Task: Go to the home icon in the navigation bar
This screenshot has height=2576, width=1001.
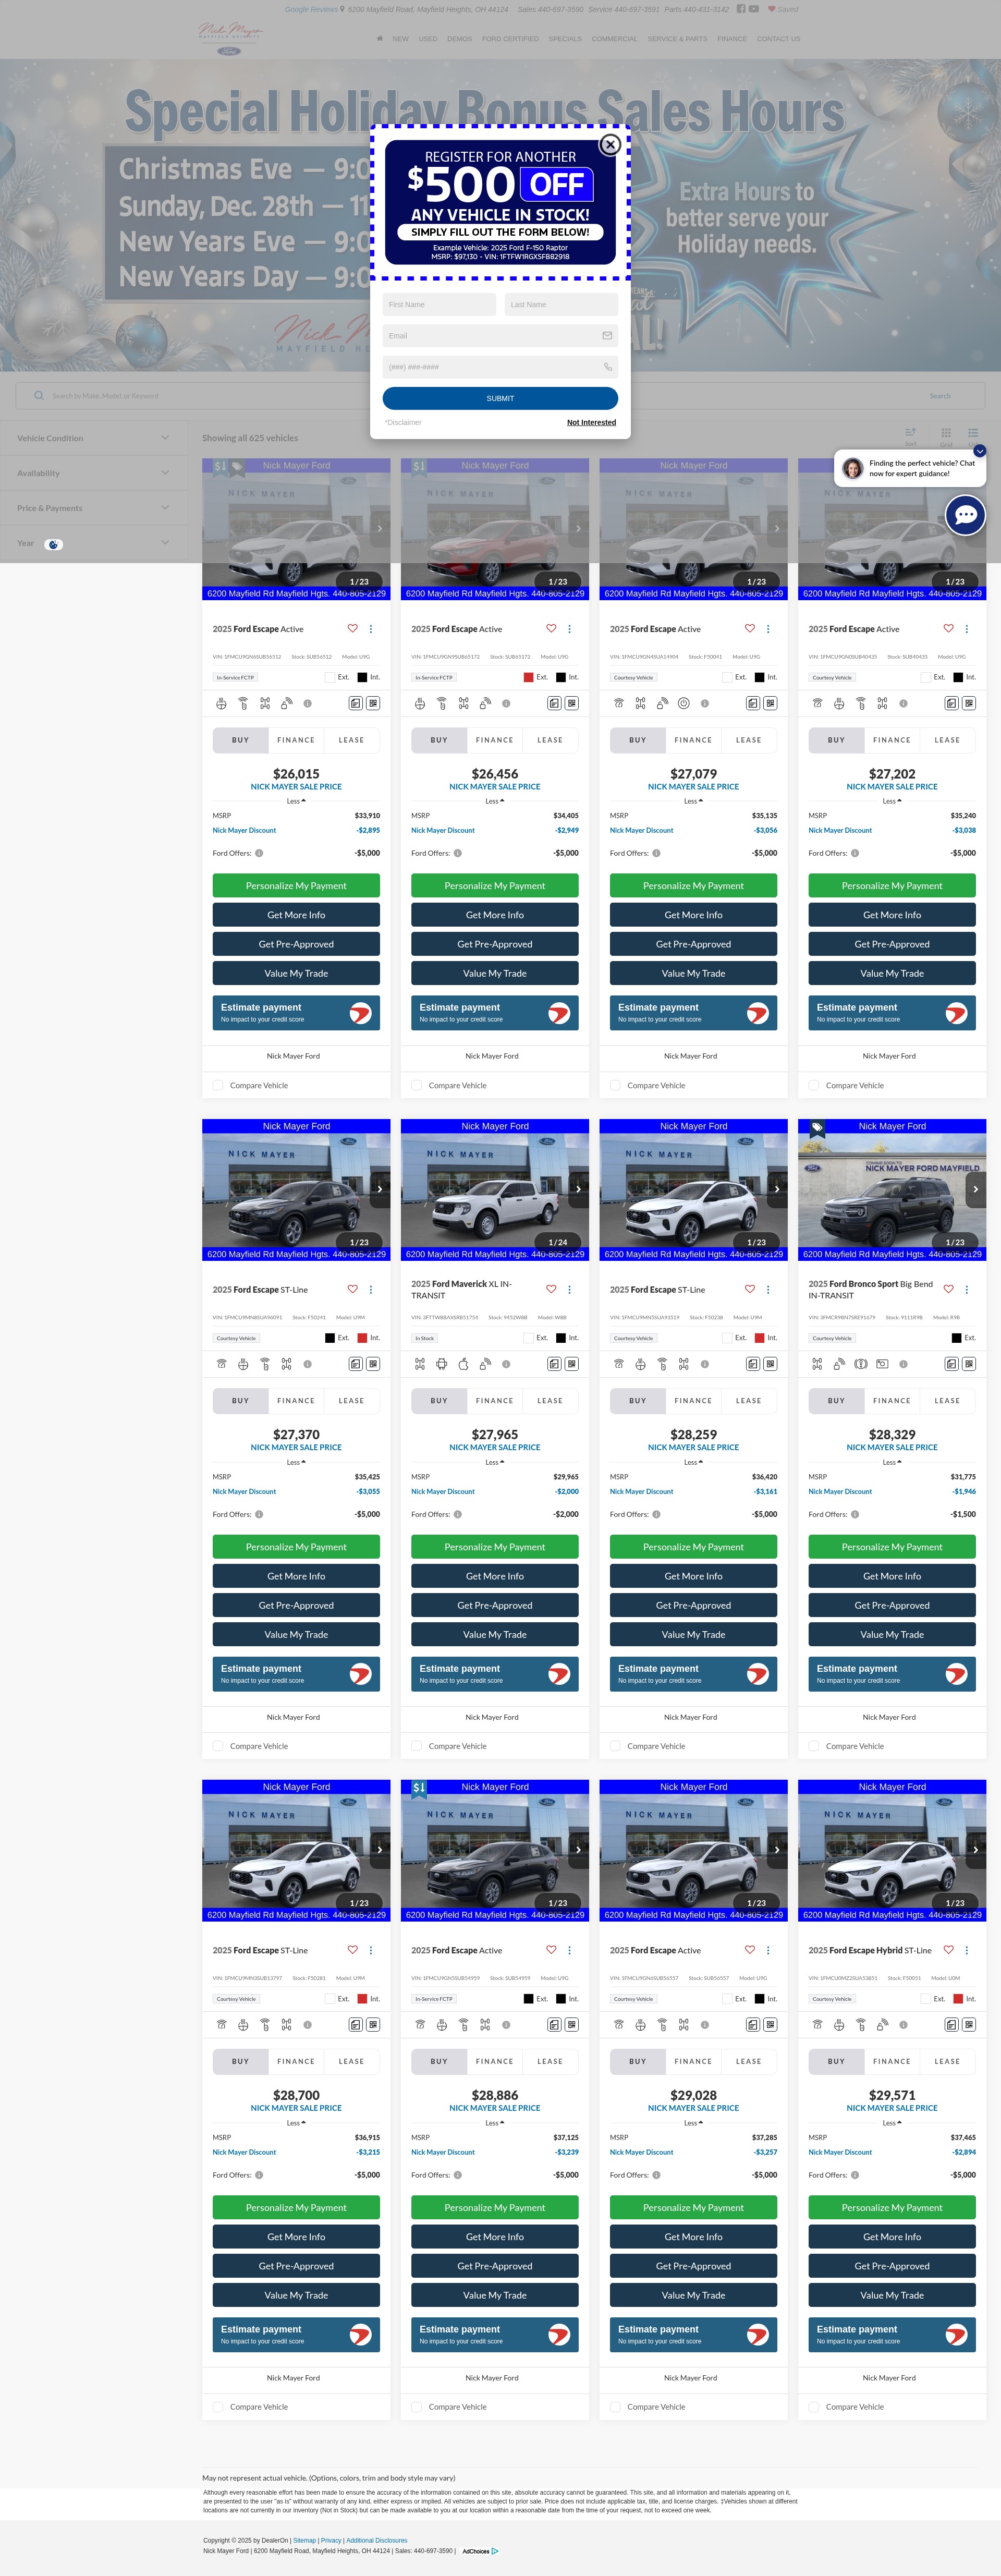Action: click(379, 39)
